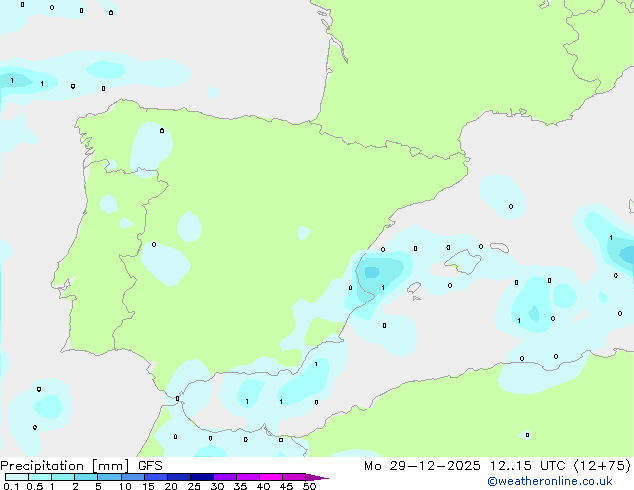Click the "[mm]" unit label
The height and width of the screenshot is (490, 634).
(111, 466)
